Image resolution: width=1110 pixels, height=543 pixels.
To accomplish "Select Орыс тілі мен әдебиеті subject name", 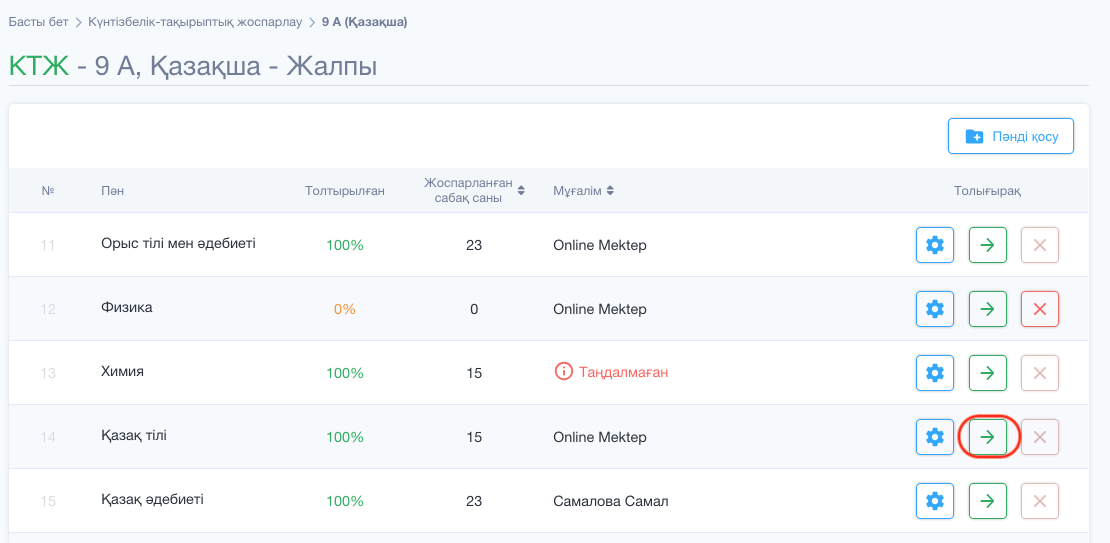I will point(178,244).
